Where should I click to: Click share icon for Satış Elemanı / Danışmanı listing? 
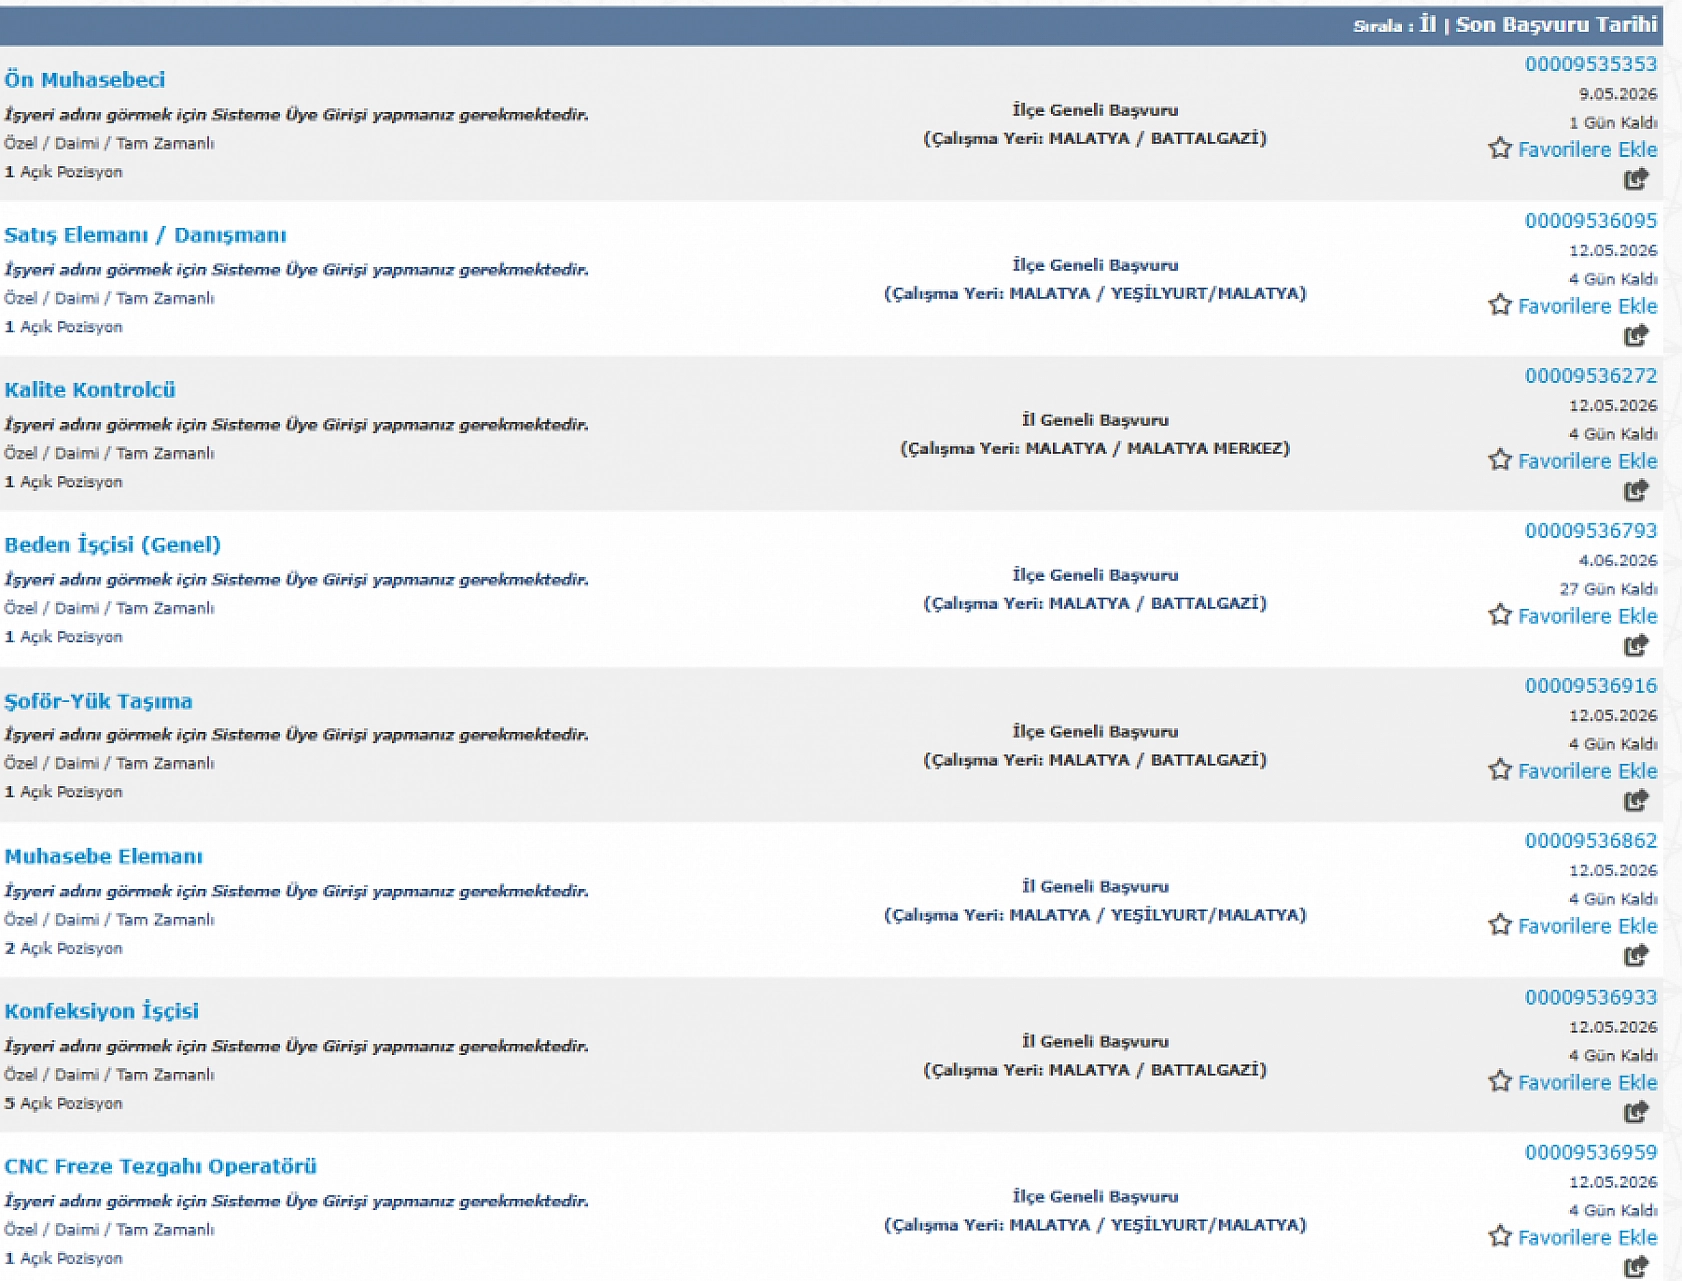[x=1636, y=335]
